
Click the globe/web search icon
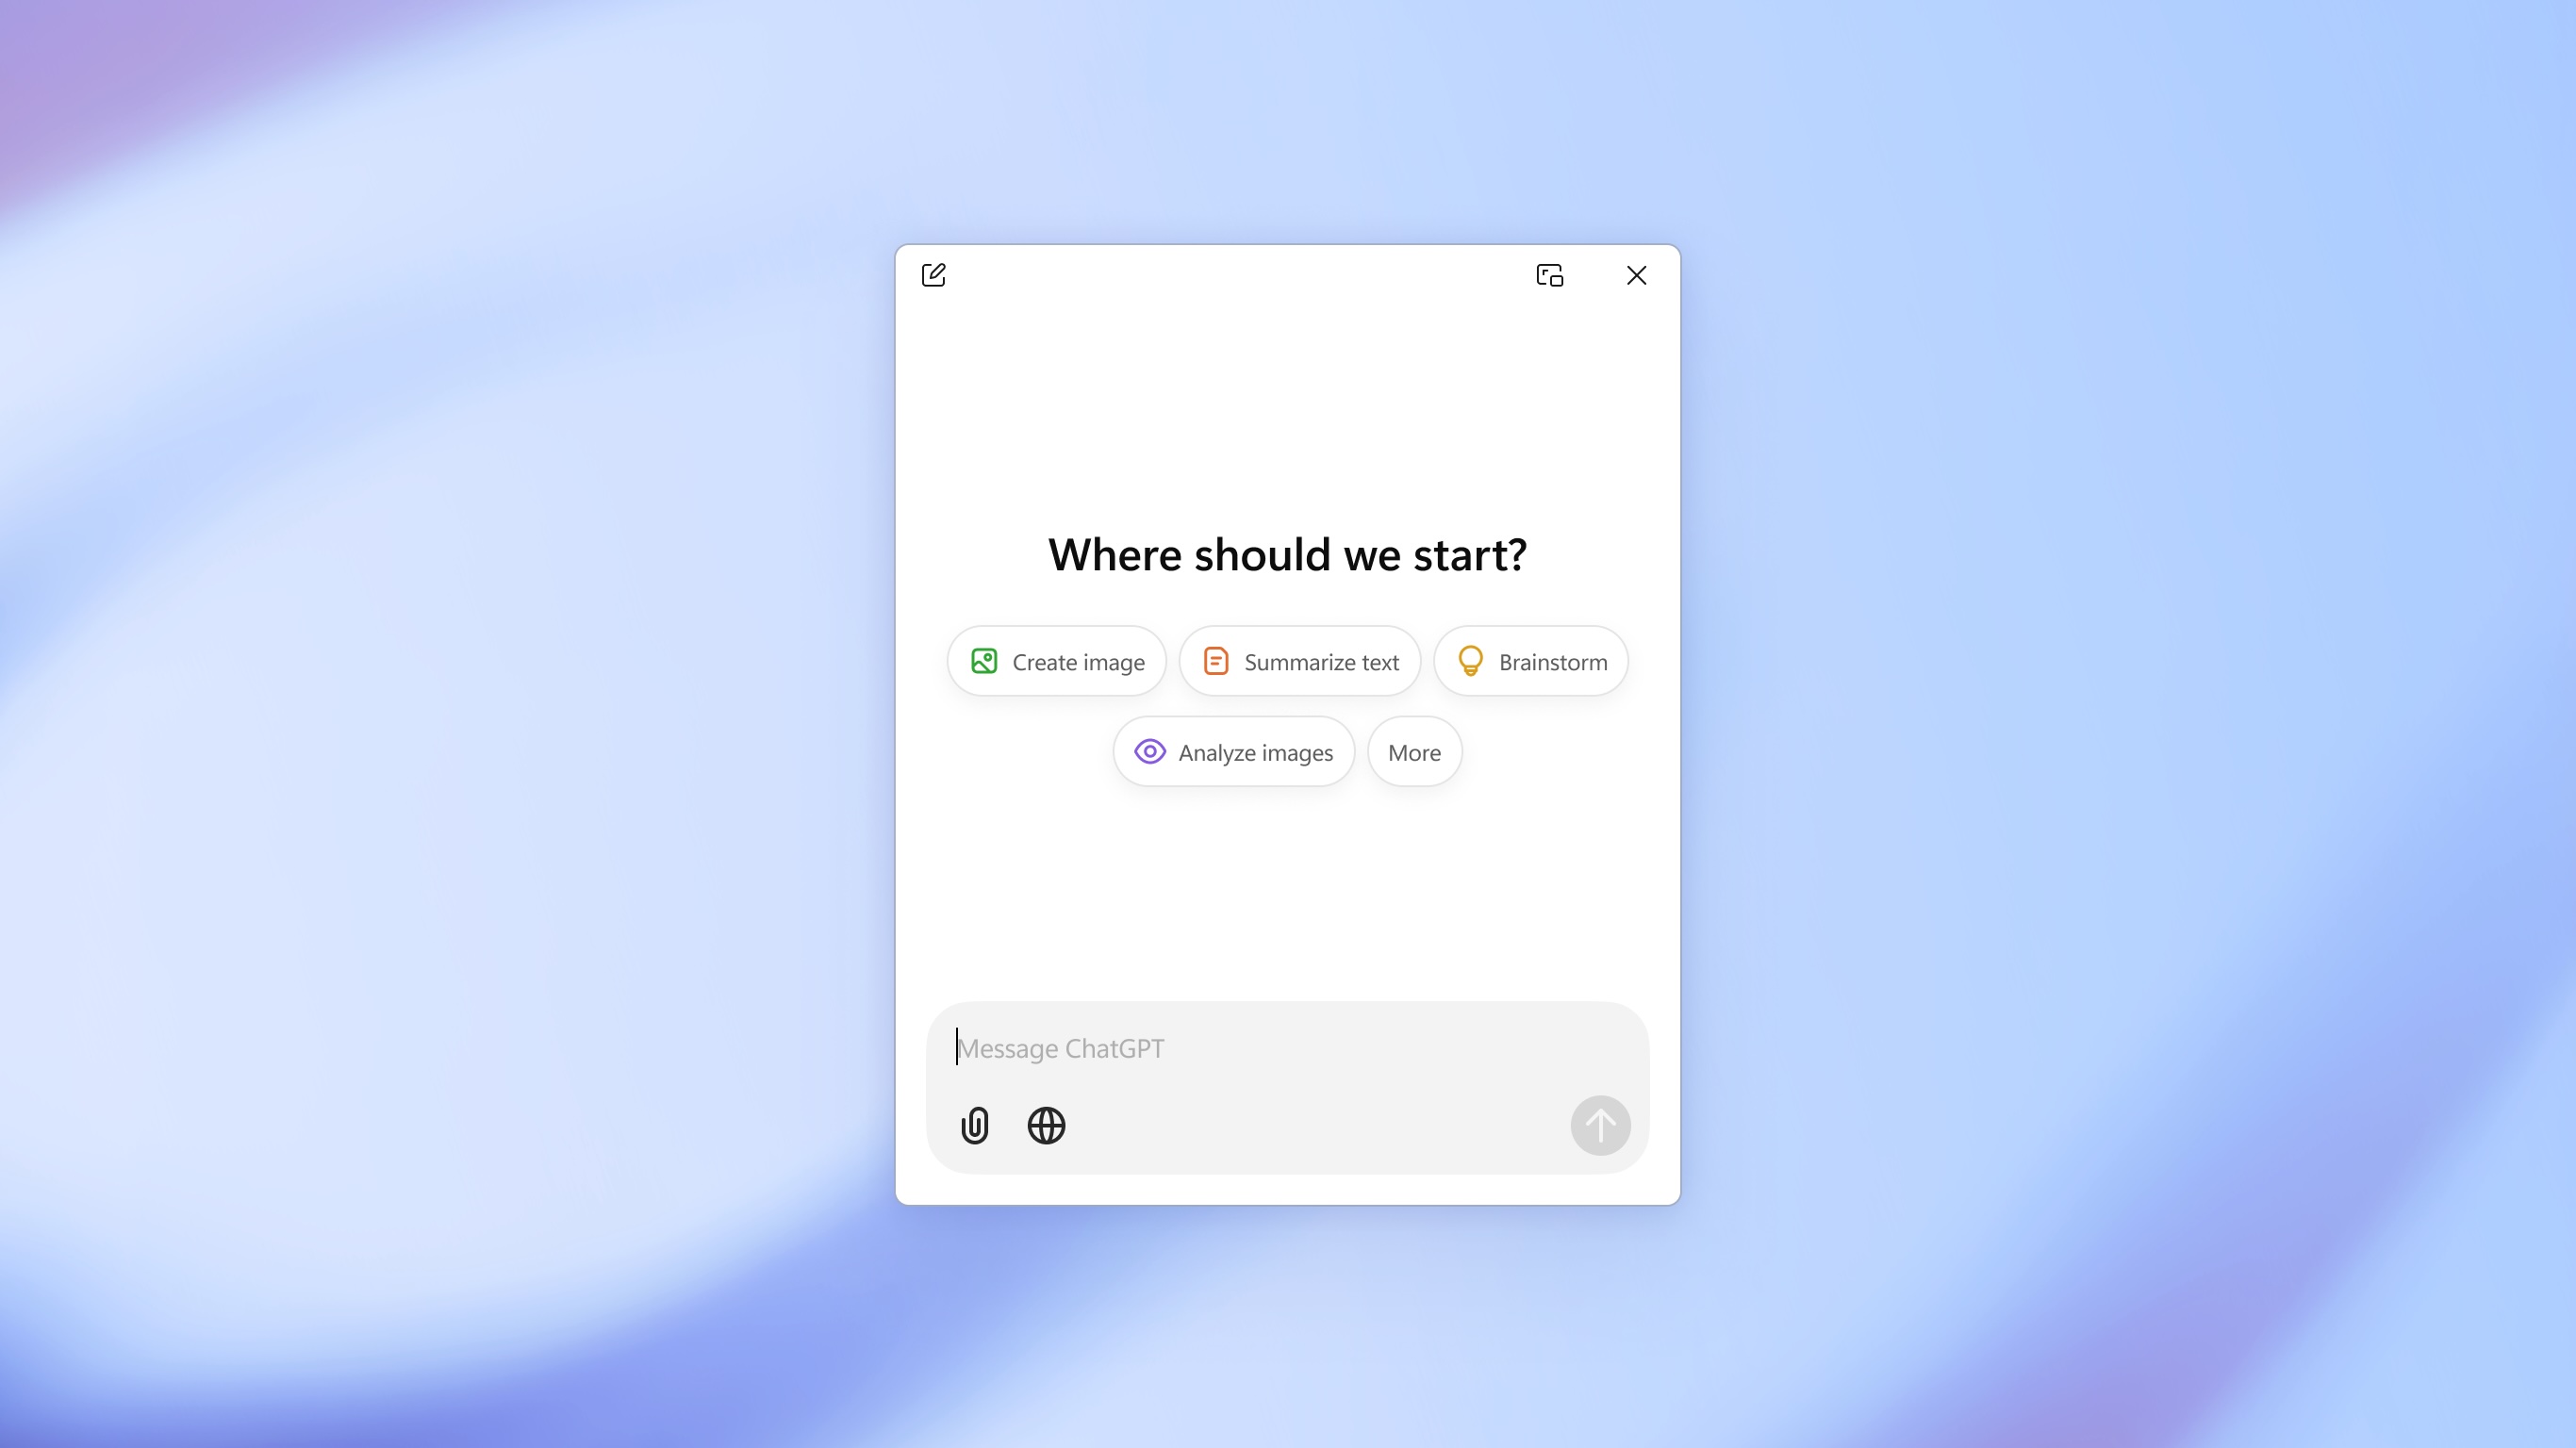1046,1127
